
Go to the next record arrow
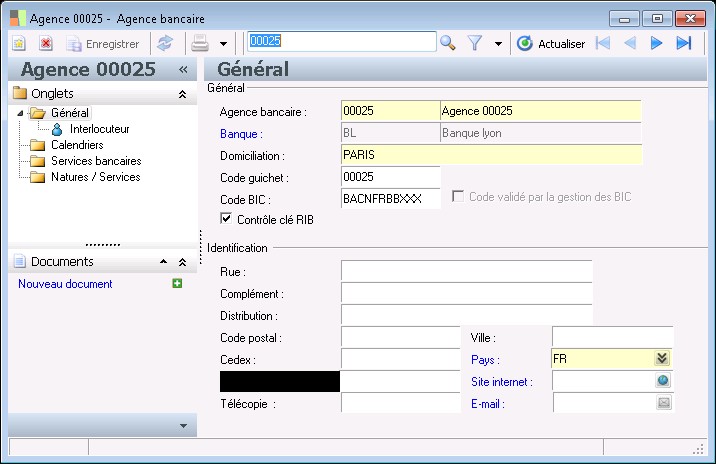[x=657, y=43]
